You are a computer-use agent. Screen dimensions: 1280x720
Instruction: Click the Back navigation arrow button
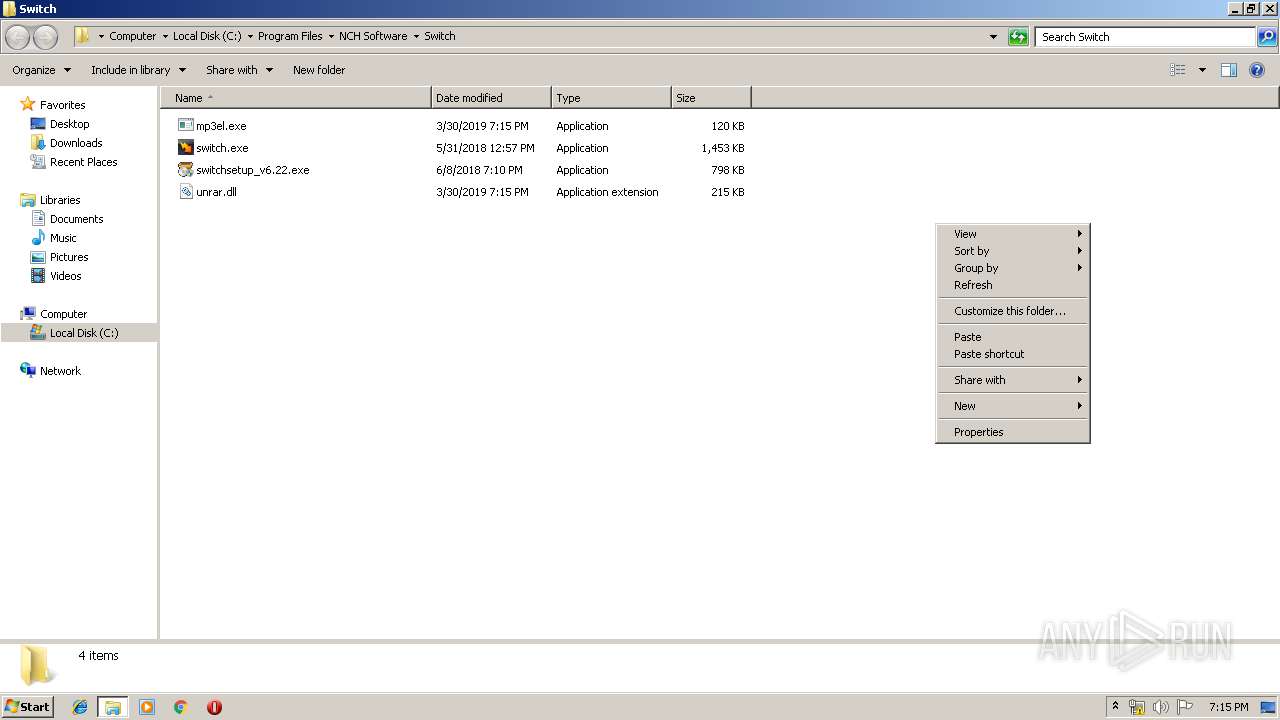point(18,37)
